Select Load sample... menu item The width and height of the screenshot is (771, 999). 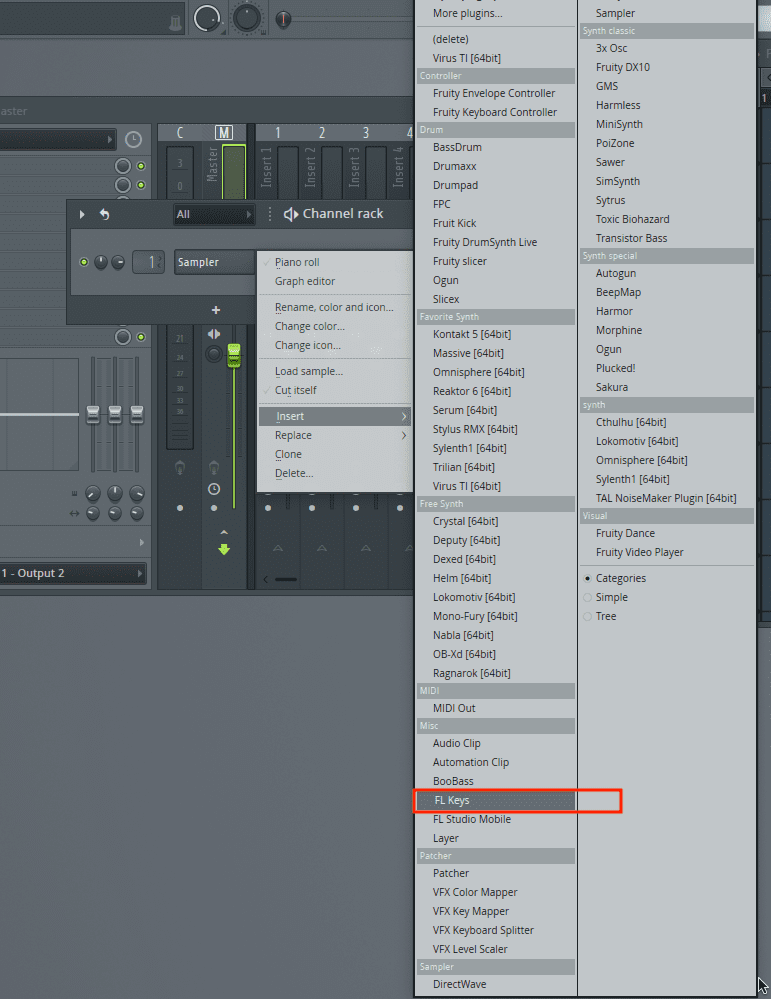click(335, 371)
